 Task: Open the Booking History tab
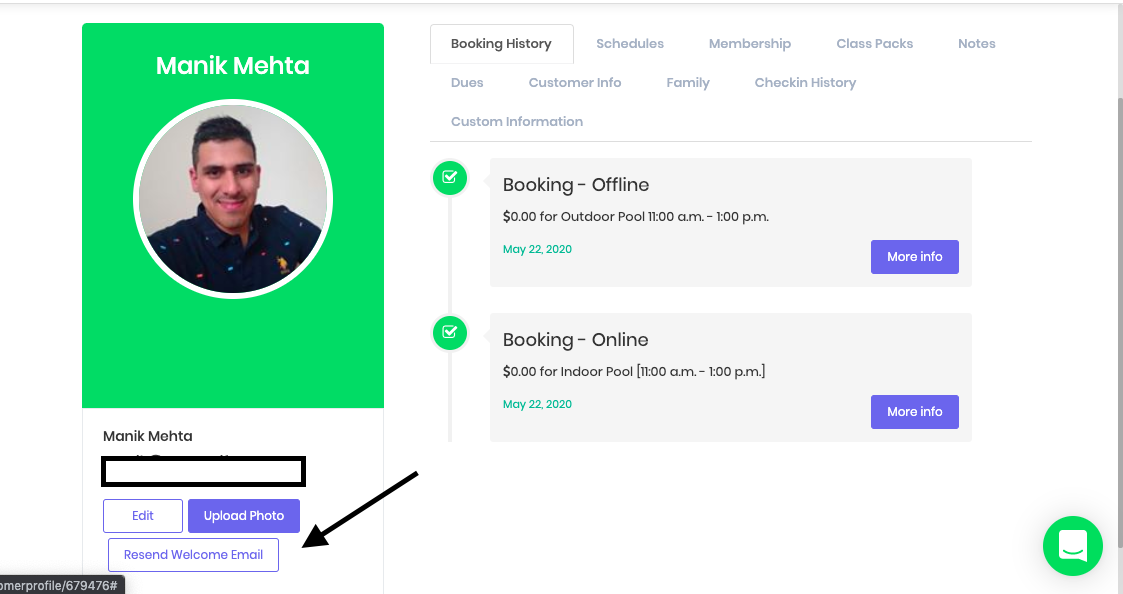click(501, 44)
